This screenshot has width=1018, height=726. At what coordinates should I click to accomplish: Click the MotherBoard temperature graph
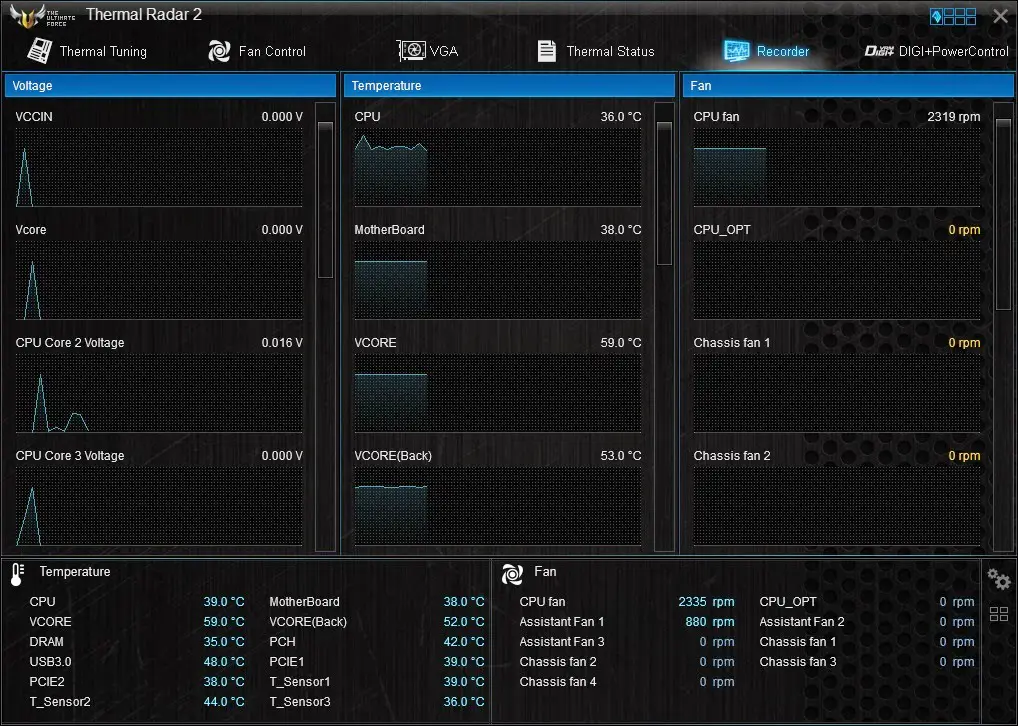coord(498,281)
